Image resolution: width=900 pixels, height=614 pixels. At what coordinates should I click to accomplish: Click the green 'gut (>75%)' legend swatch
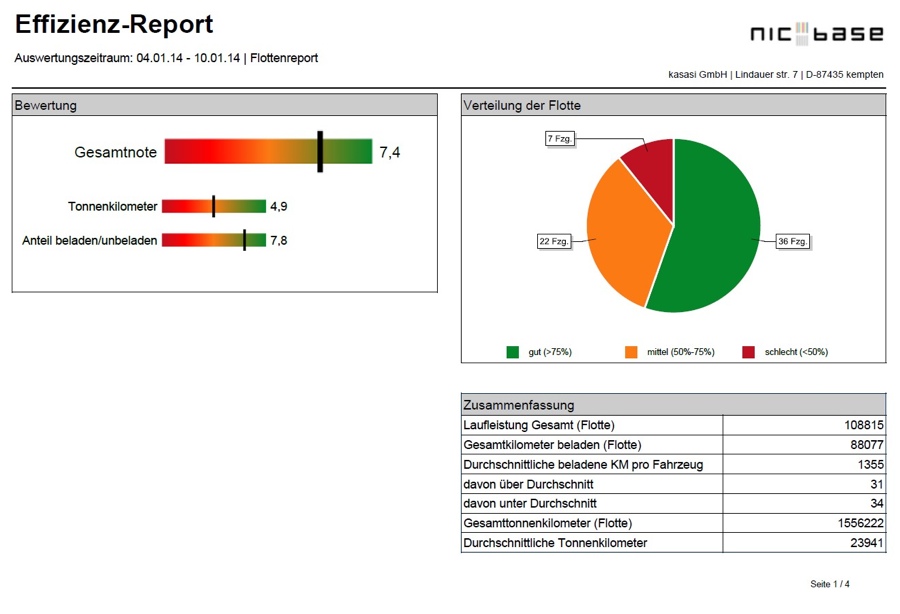coord(513,352)
